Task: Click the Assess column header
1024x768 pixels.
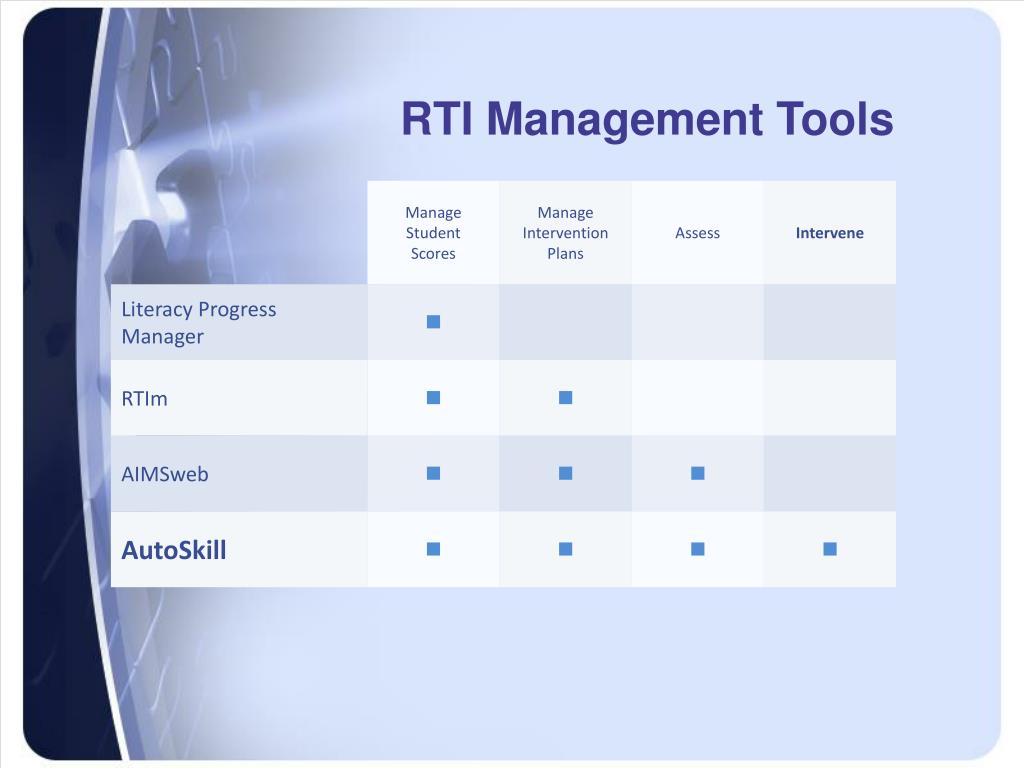Action: pyautogui.click(x=697, y=233)
